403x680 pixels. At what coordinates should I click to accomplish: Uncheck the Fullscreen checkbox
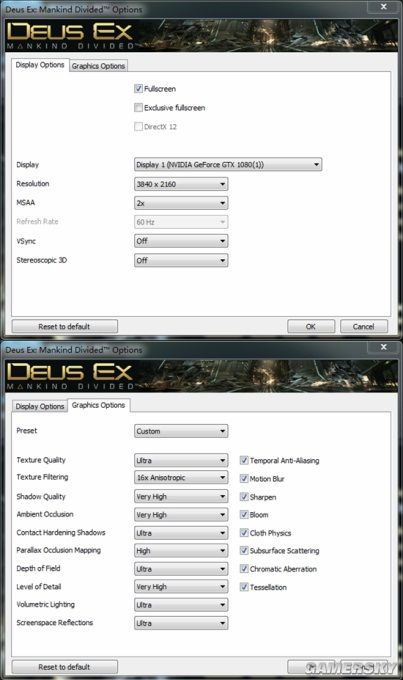(x=138, y=88)
